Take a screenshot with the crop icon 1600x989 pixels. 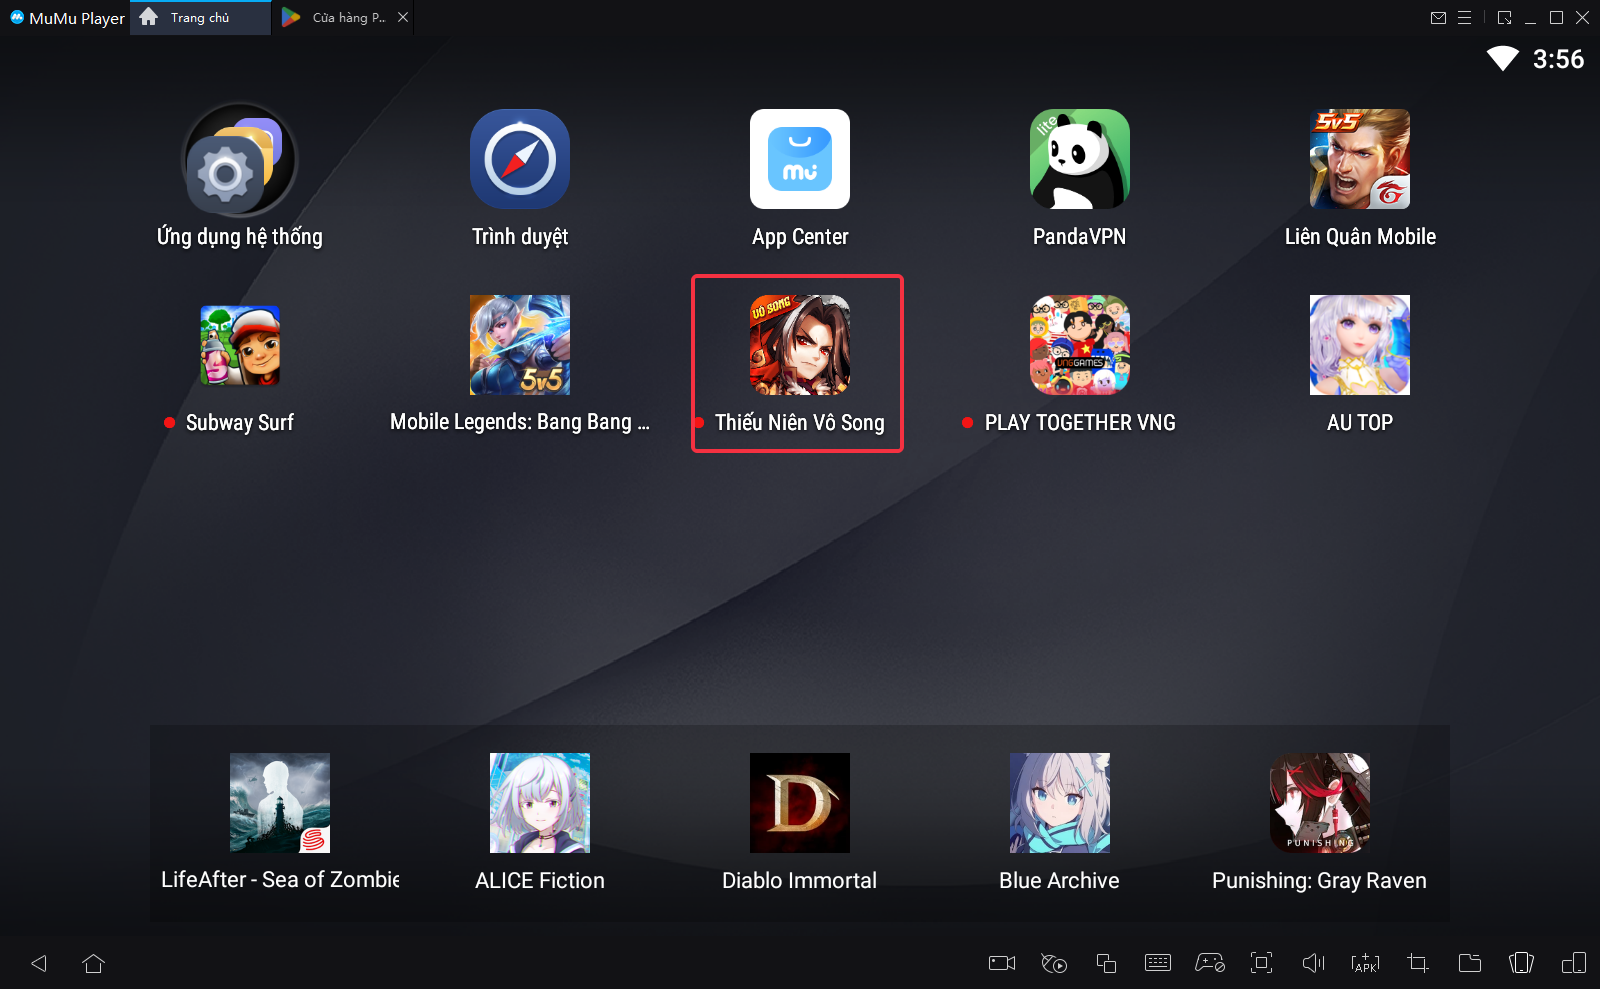[1417, 963]
